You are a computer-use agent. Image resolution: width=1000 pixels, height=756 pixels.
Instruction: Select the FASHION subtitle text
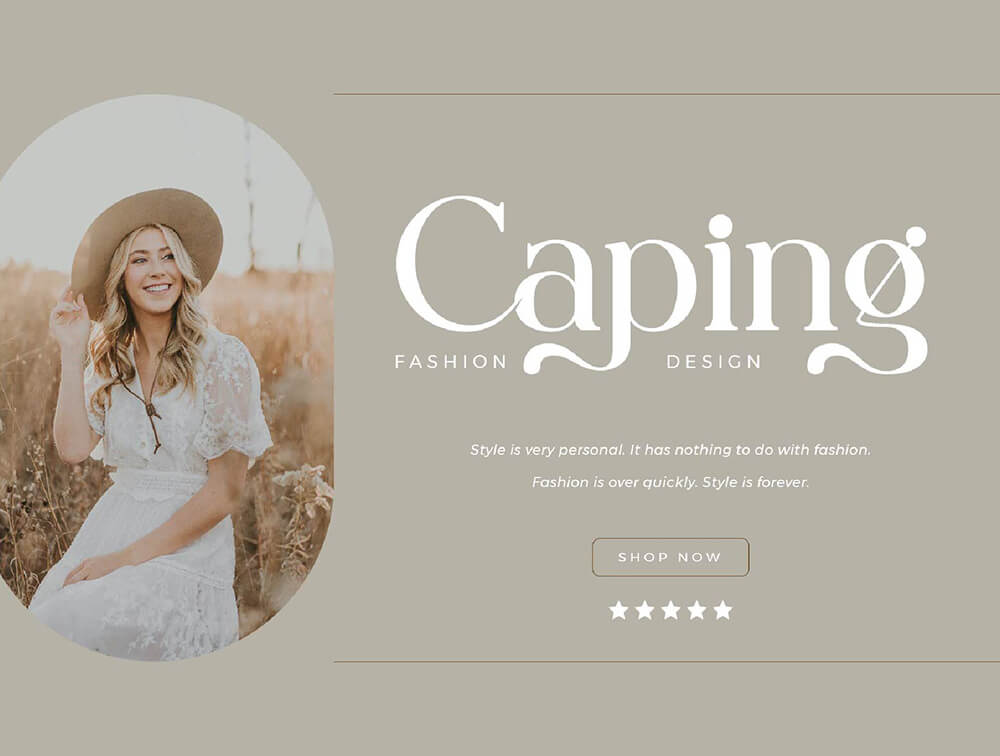coord(451,362)
